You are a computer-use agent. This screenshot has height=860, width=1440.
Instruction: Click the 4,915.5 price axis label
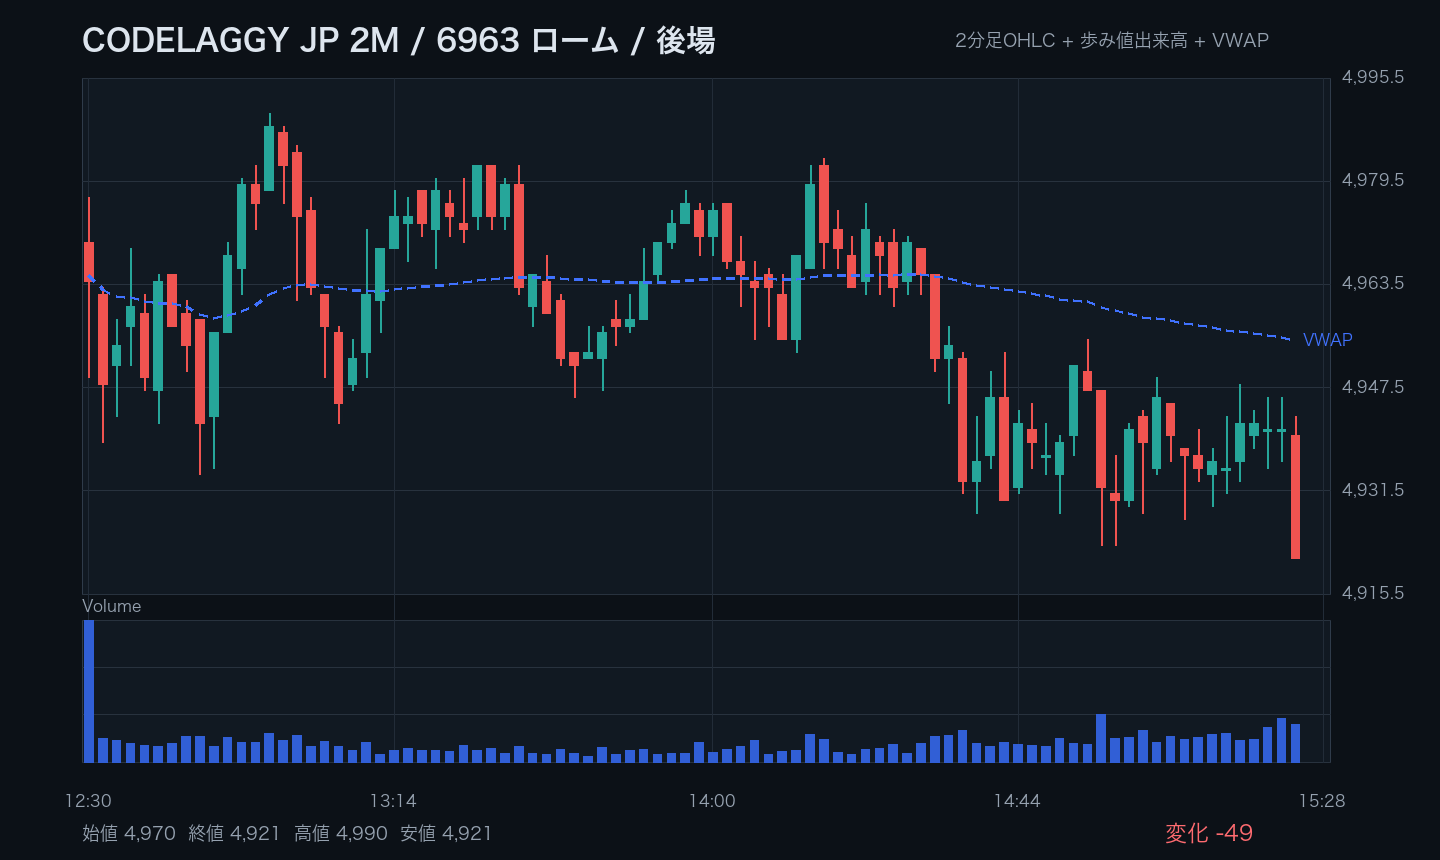point(1373,593)
